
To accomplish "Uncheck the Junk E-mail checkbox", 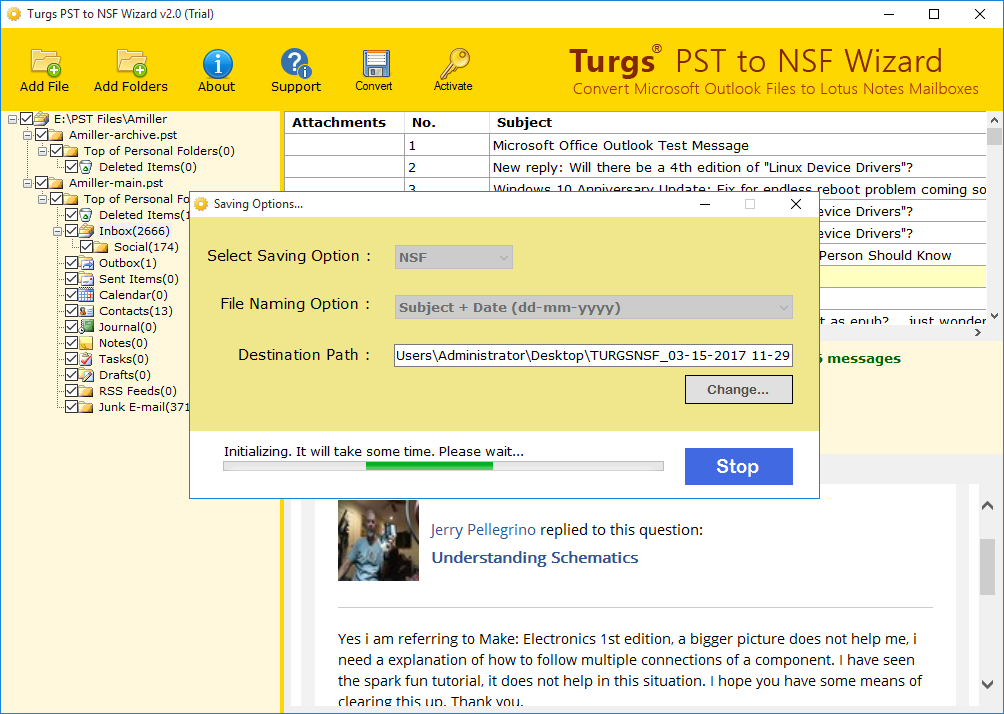I will 72,407.
